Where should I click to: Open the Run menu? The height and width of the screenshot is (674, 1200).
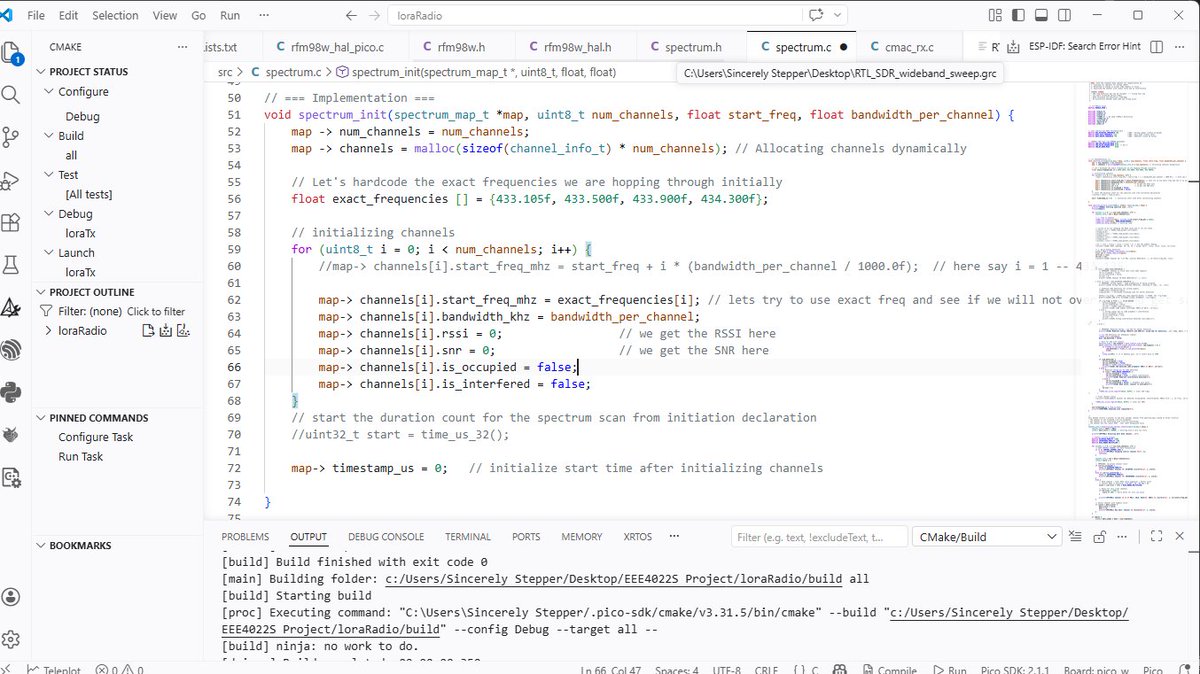tap(230, 16)
